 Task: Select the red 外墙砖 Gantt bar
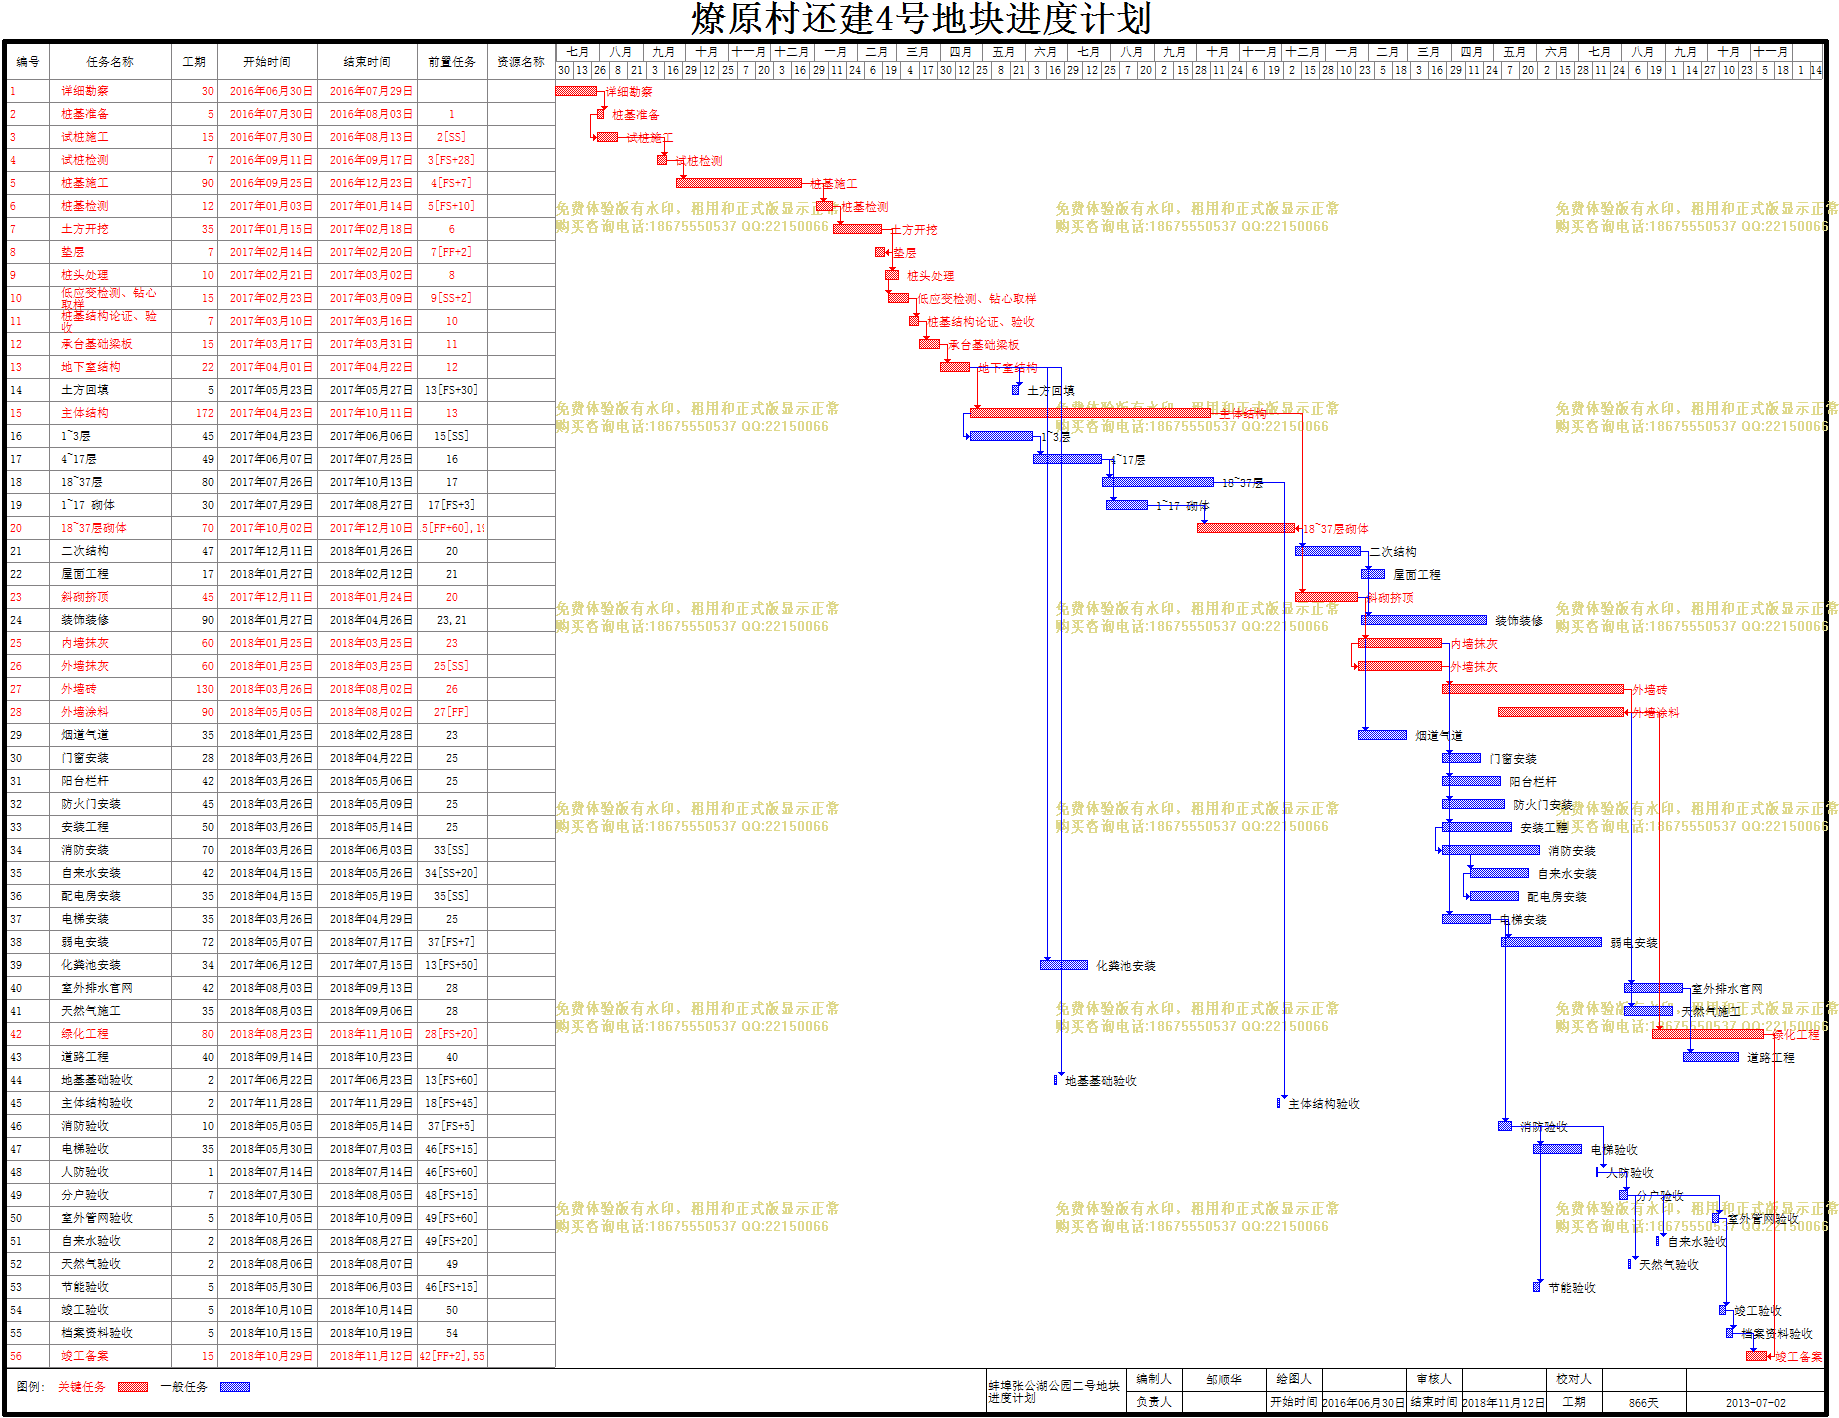1533,689
